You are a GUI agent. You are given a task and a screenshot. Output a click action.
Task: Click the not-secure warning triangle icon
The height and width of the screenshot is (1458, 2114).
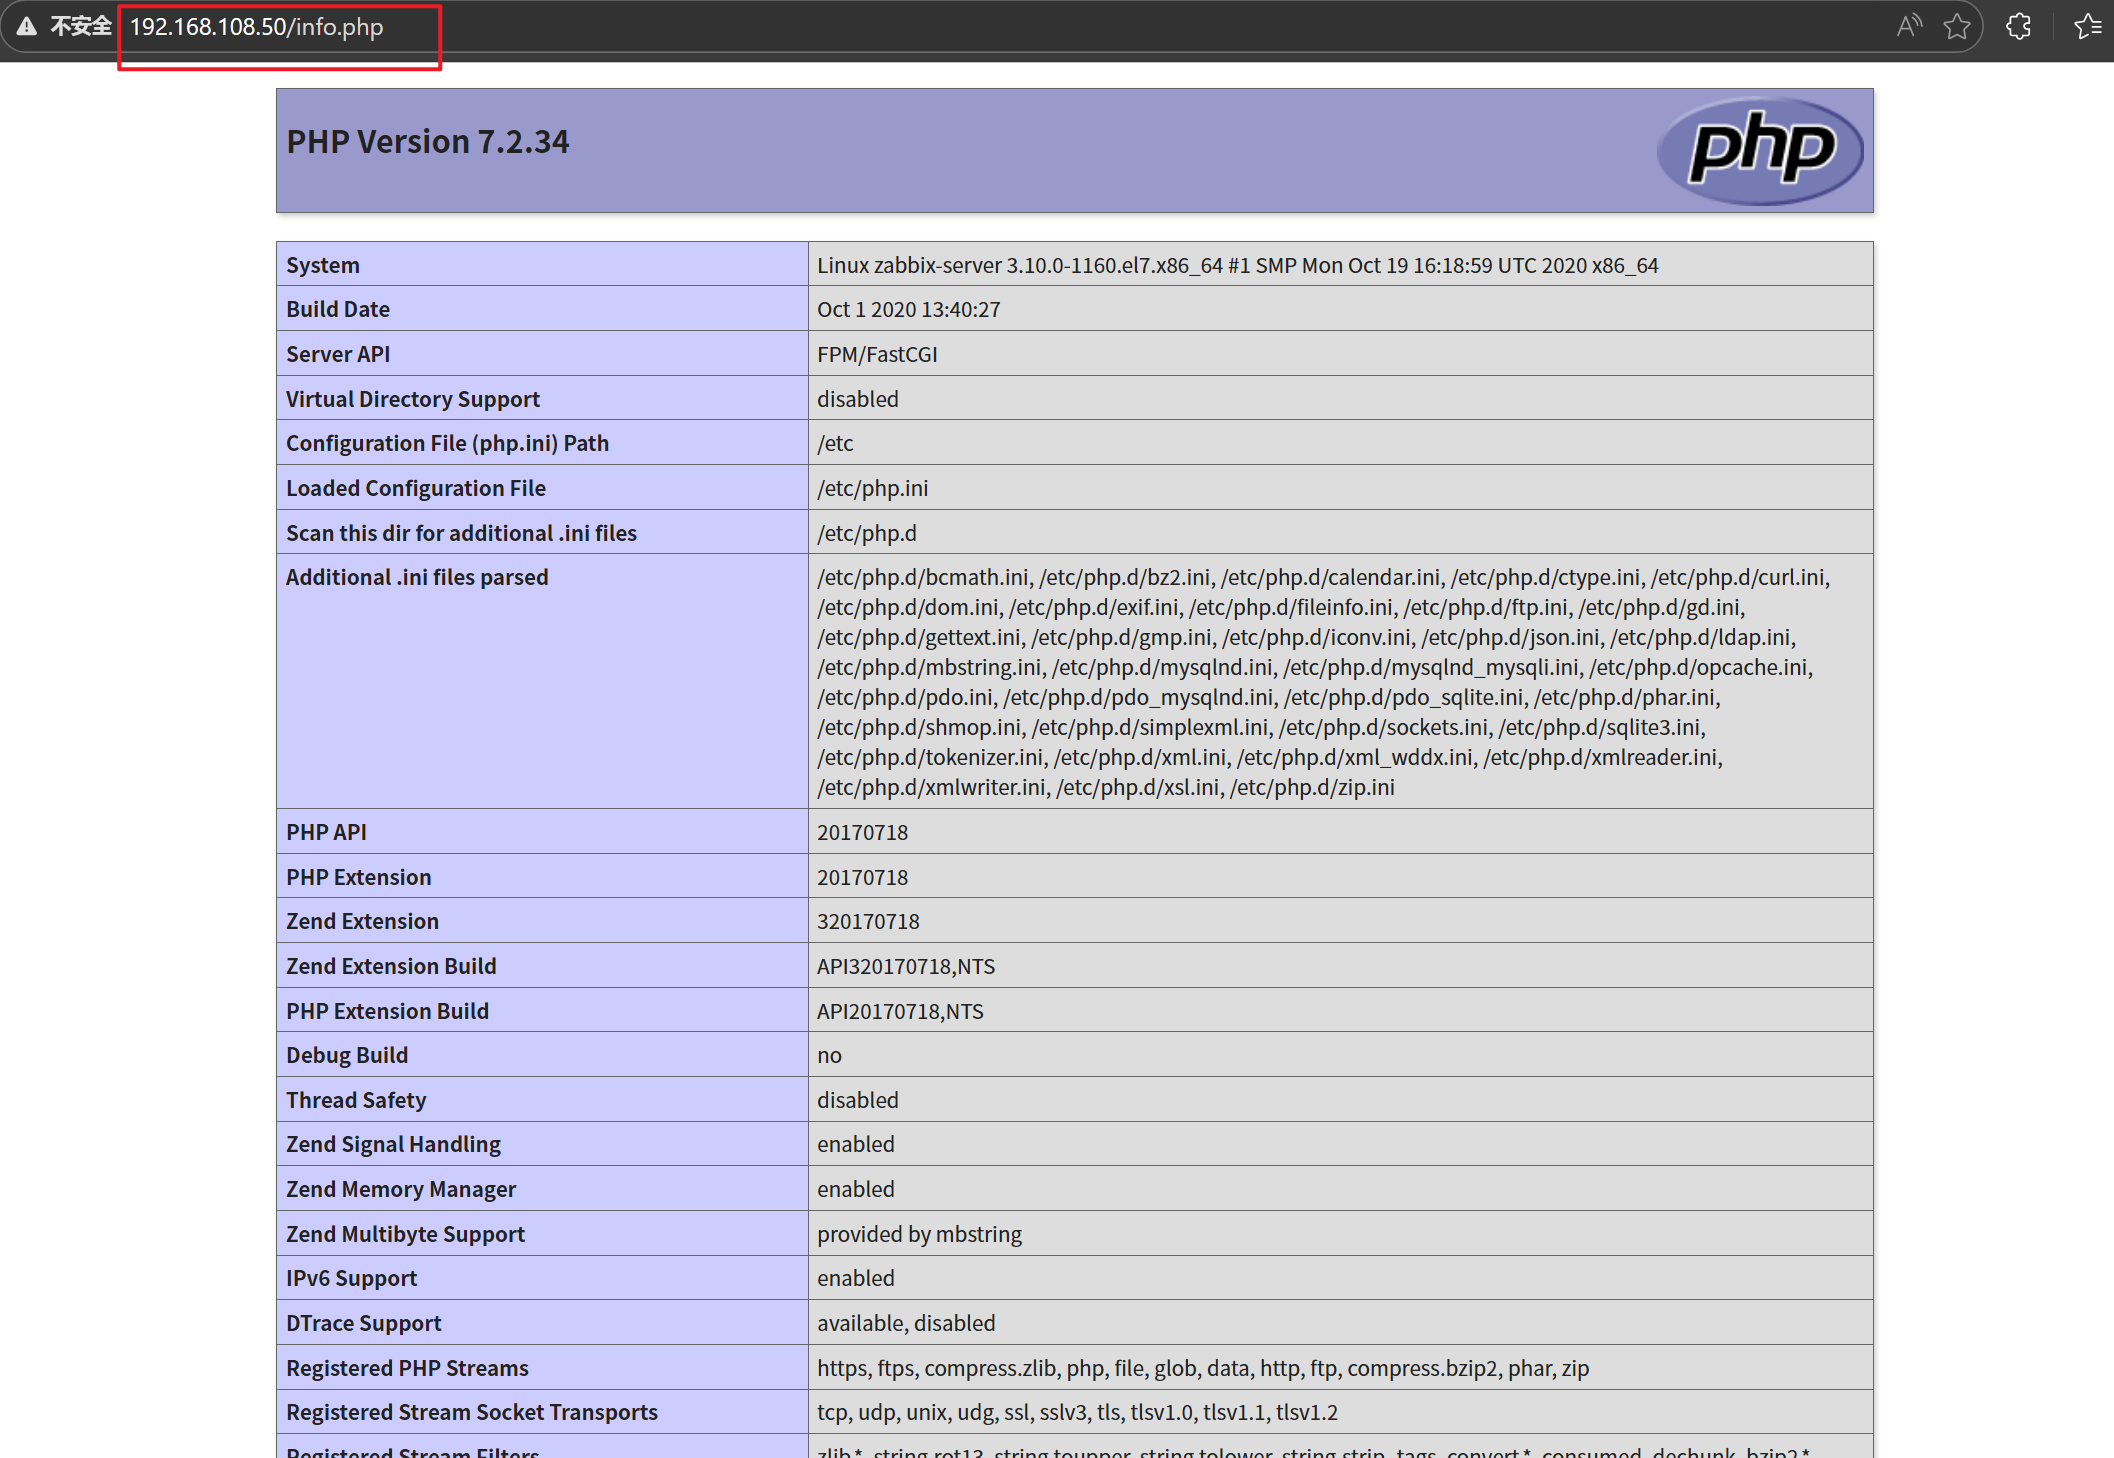27,27
